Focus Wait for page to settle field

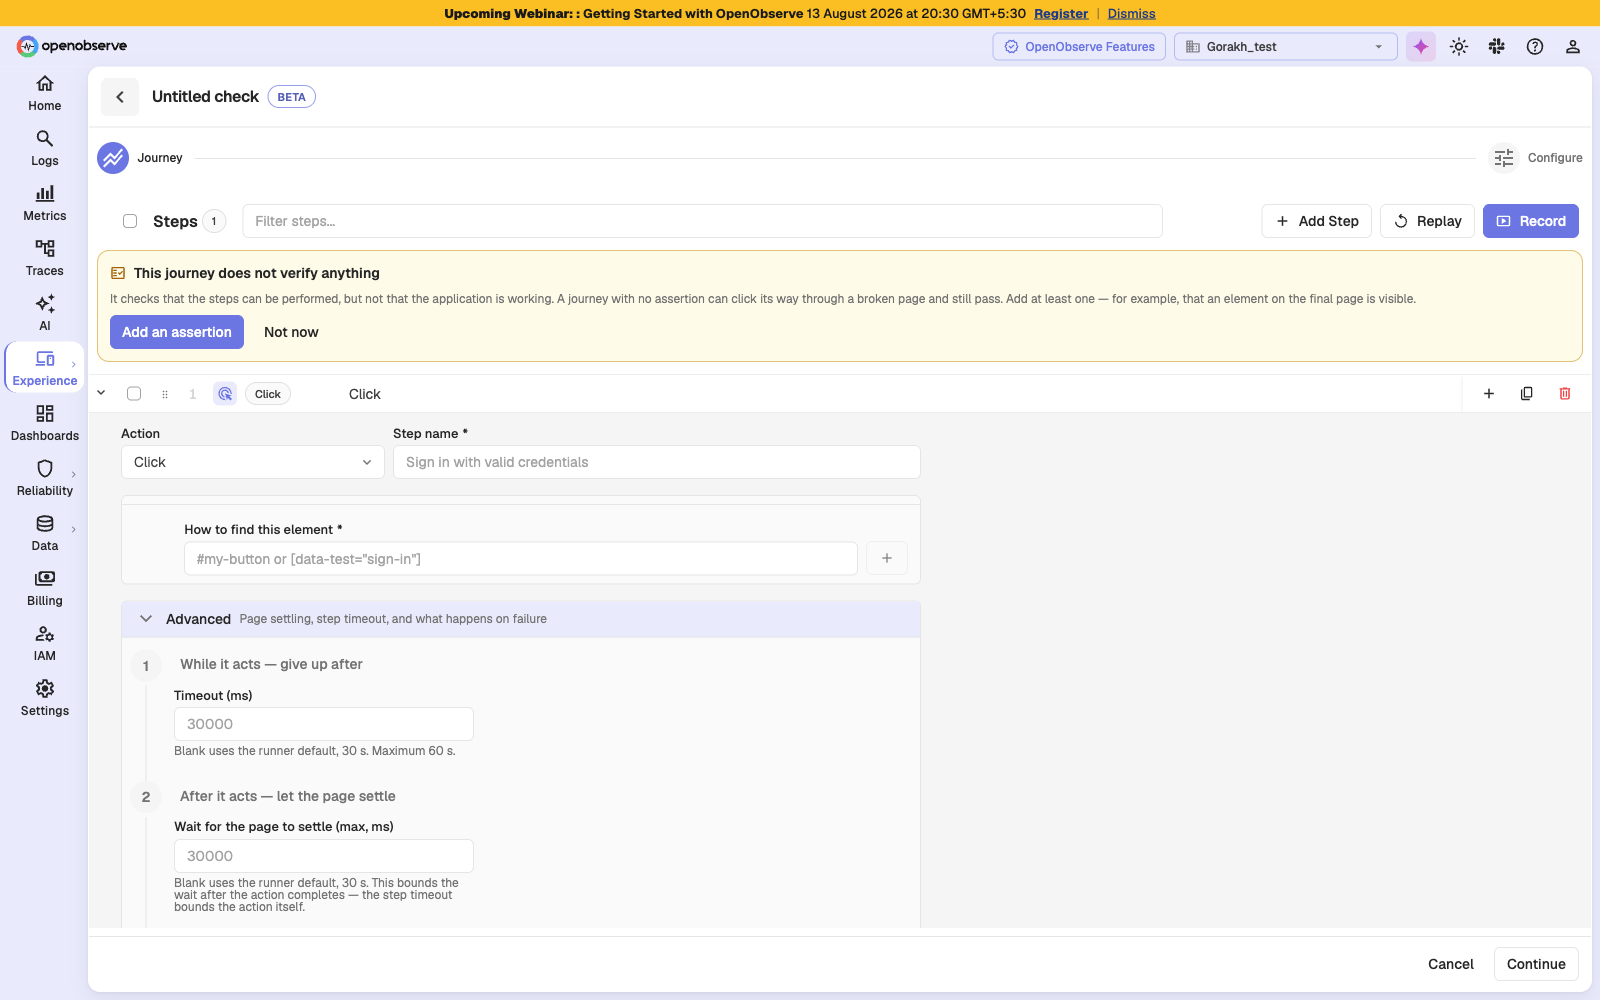[x=324, y=856]
